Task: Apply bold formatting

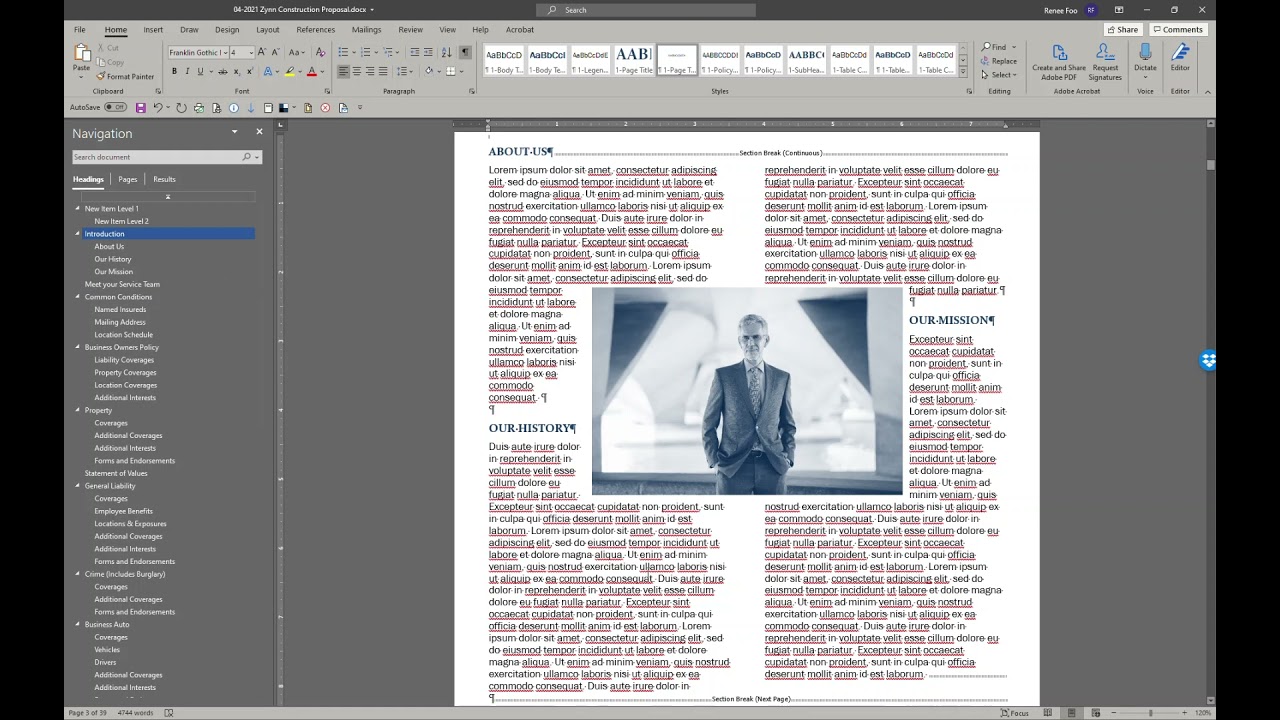Action: (174, 71)
